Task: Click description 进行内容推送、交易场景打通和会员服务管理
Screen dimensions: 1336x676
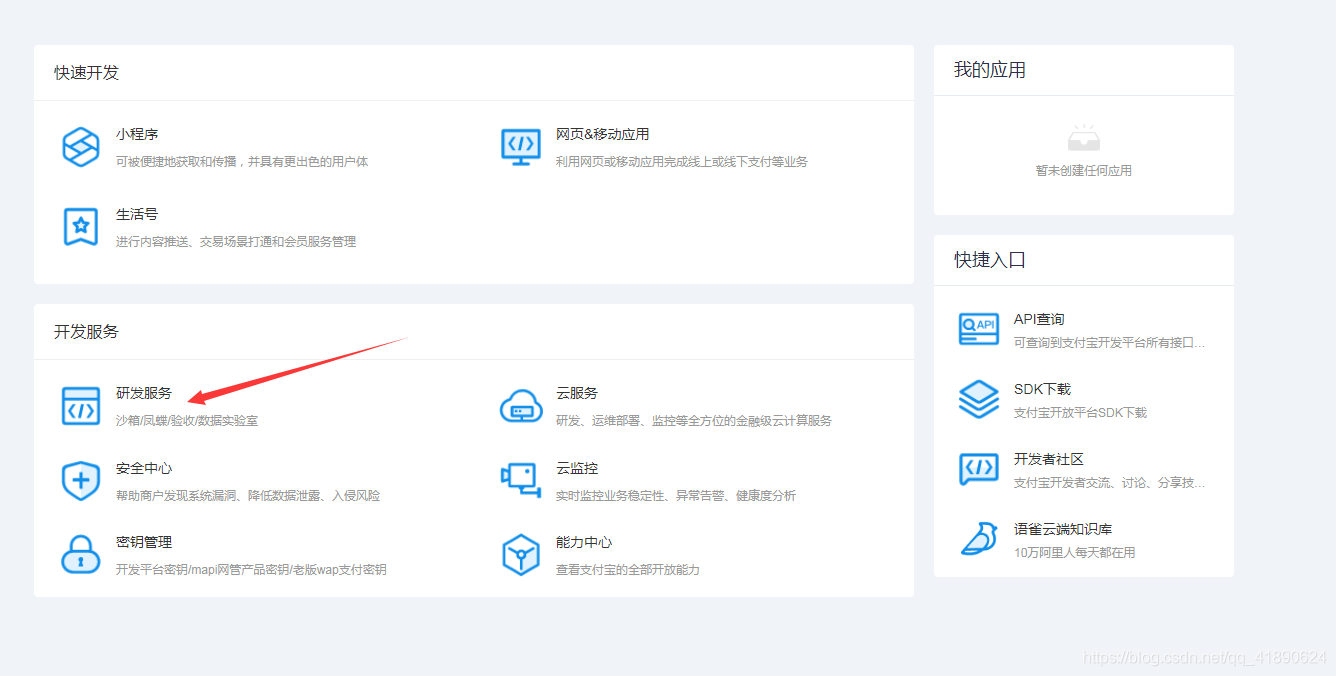Action: pyautogui.click(x=236, y=242)
